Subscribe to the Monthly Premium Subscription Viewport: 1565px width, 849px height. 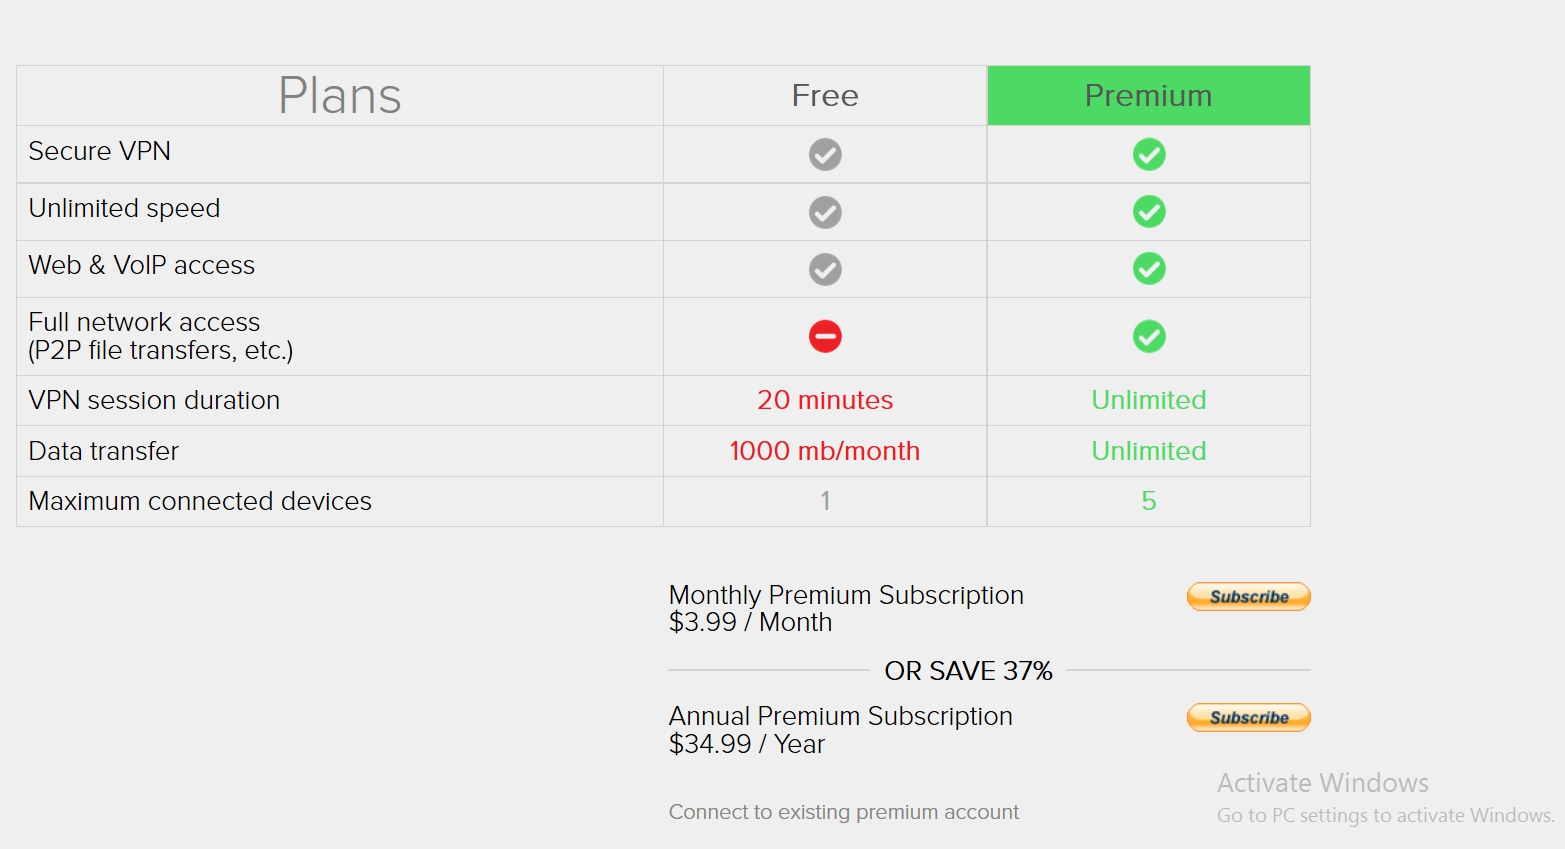tap(1248, 596)
